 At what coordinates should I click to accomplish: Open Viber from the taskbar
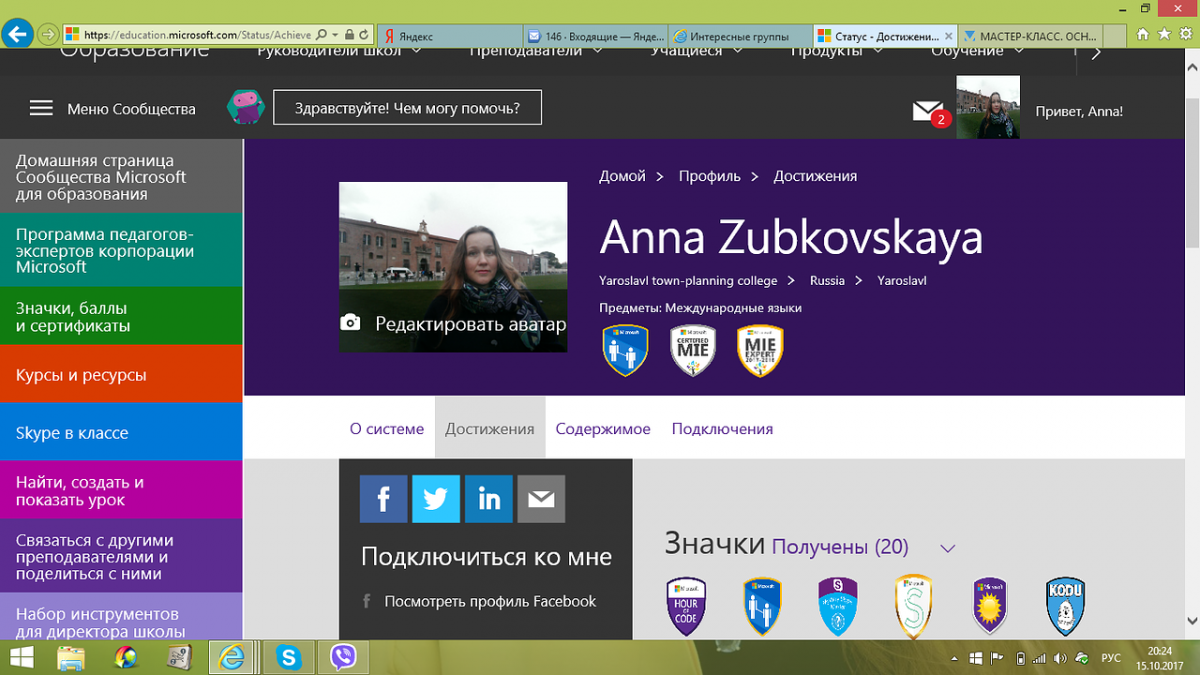click(x=344, y=657)
